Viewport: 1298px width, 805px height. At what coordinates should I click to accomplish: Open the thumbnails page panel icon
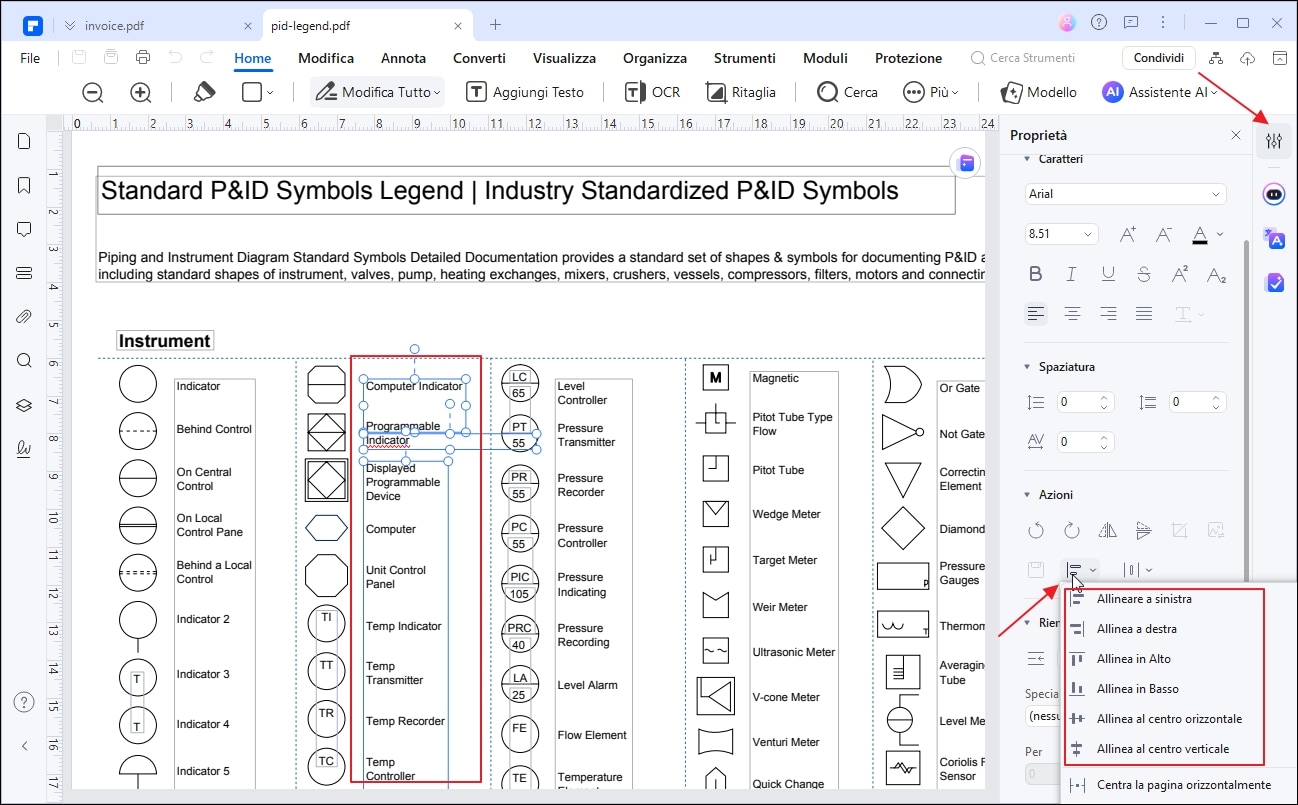point(24,142)
